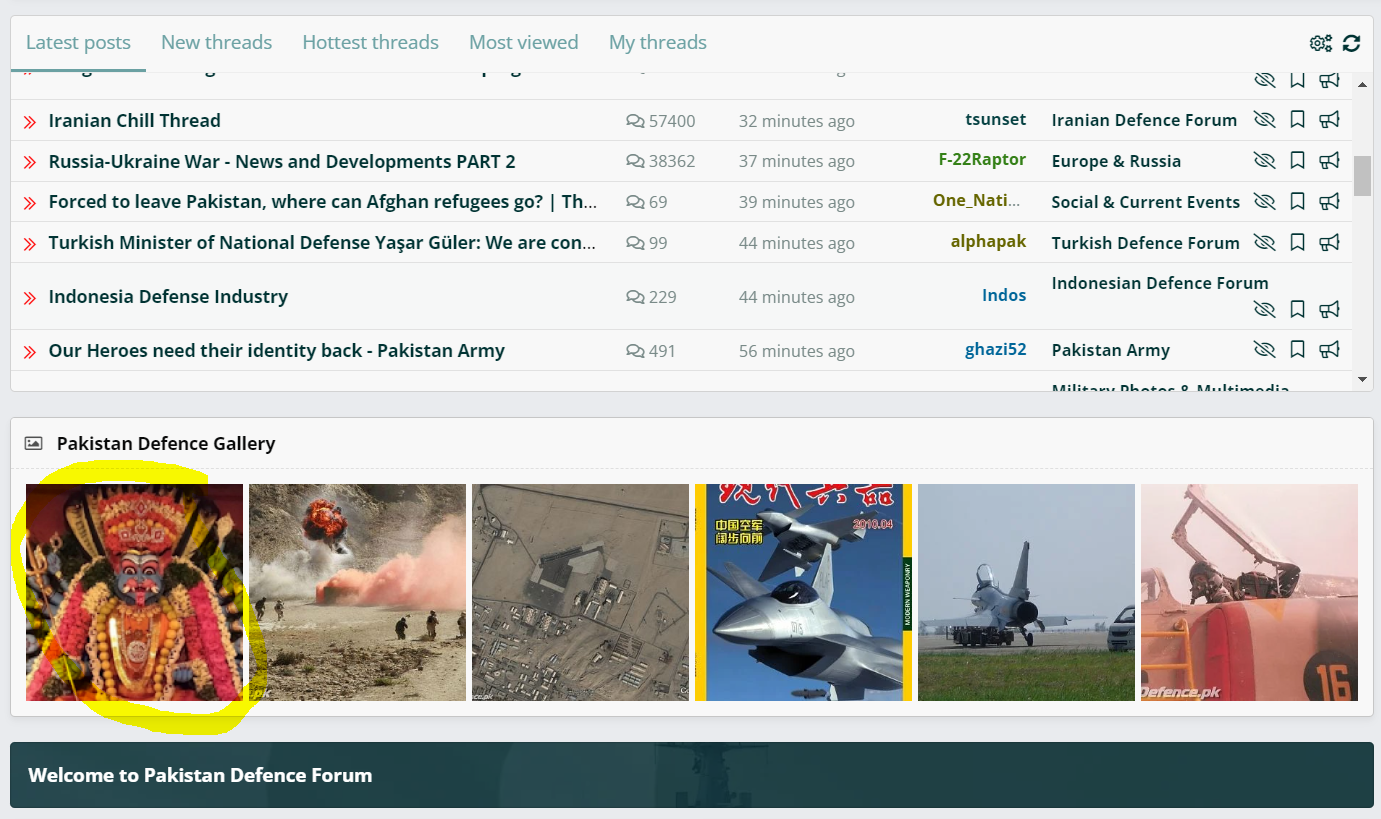
Task: Bookmark the Indonesia Defense Industry thread
Action: (x=1297, y=310)
